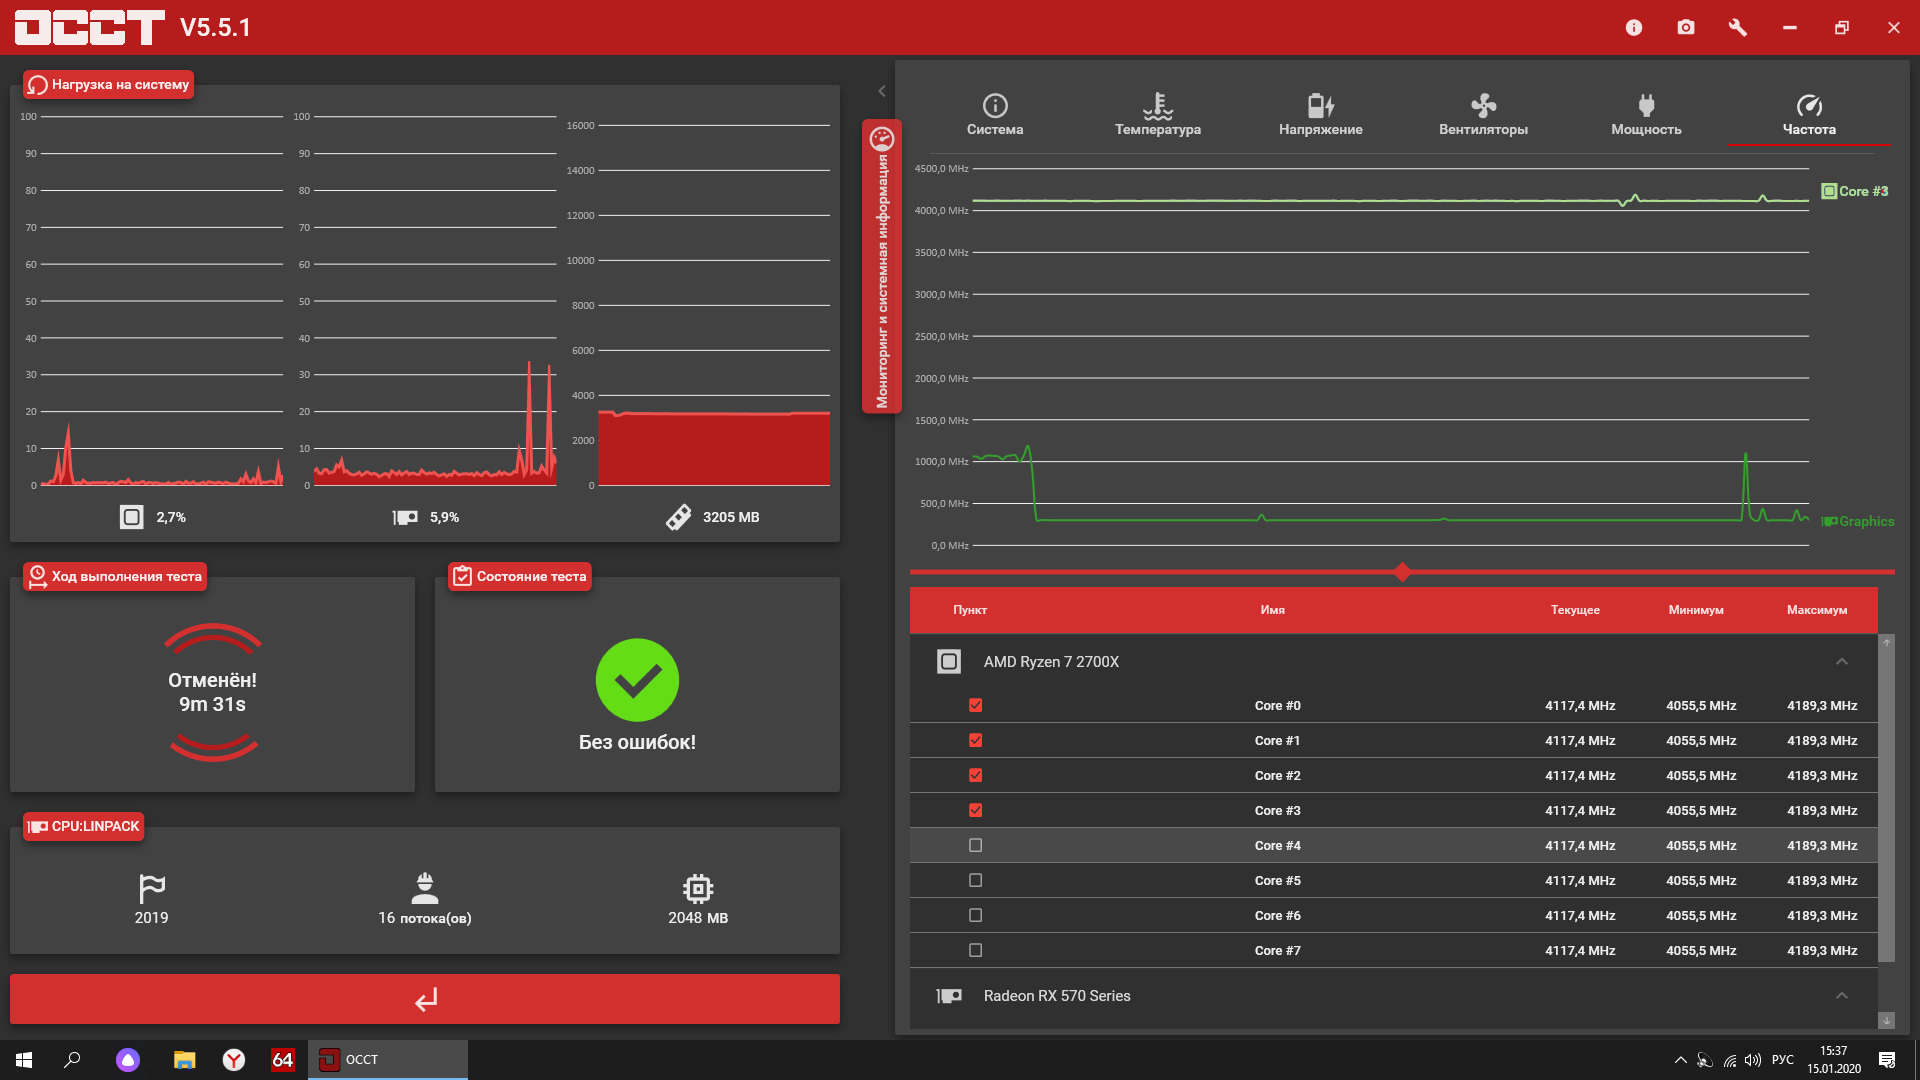Screen dimensions: 1920x1080
Task: Open the Yandex browser from taskbar
Action: point(234,1060)
